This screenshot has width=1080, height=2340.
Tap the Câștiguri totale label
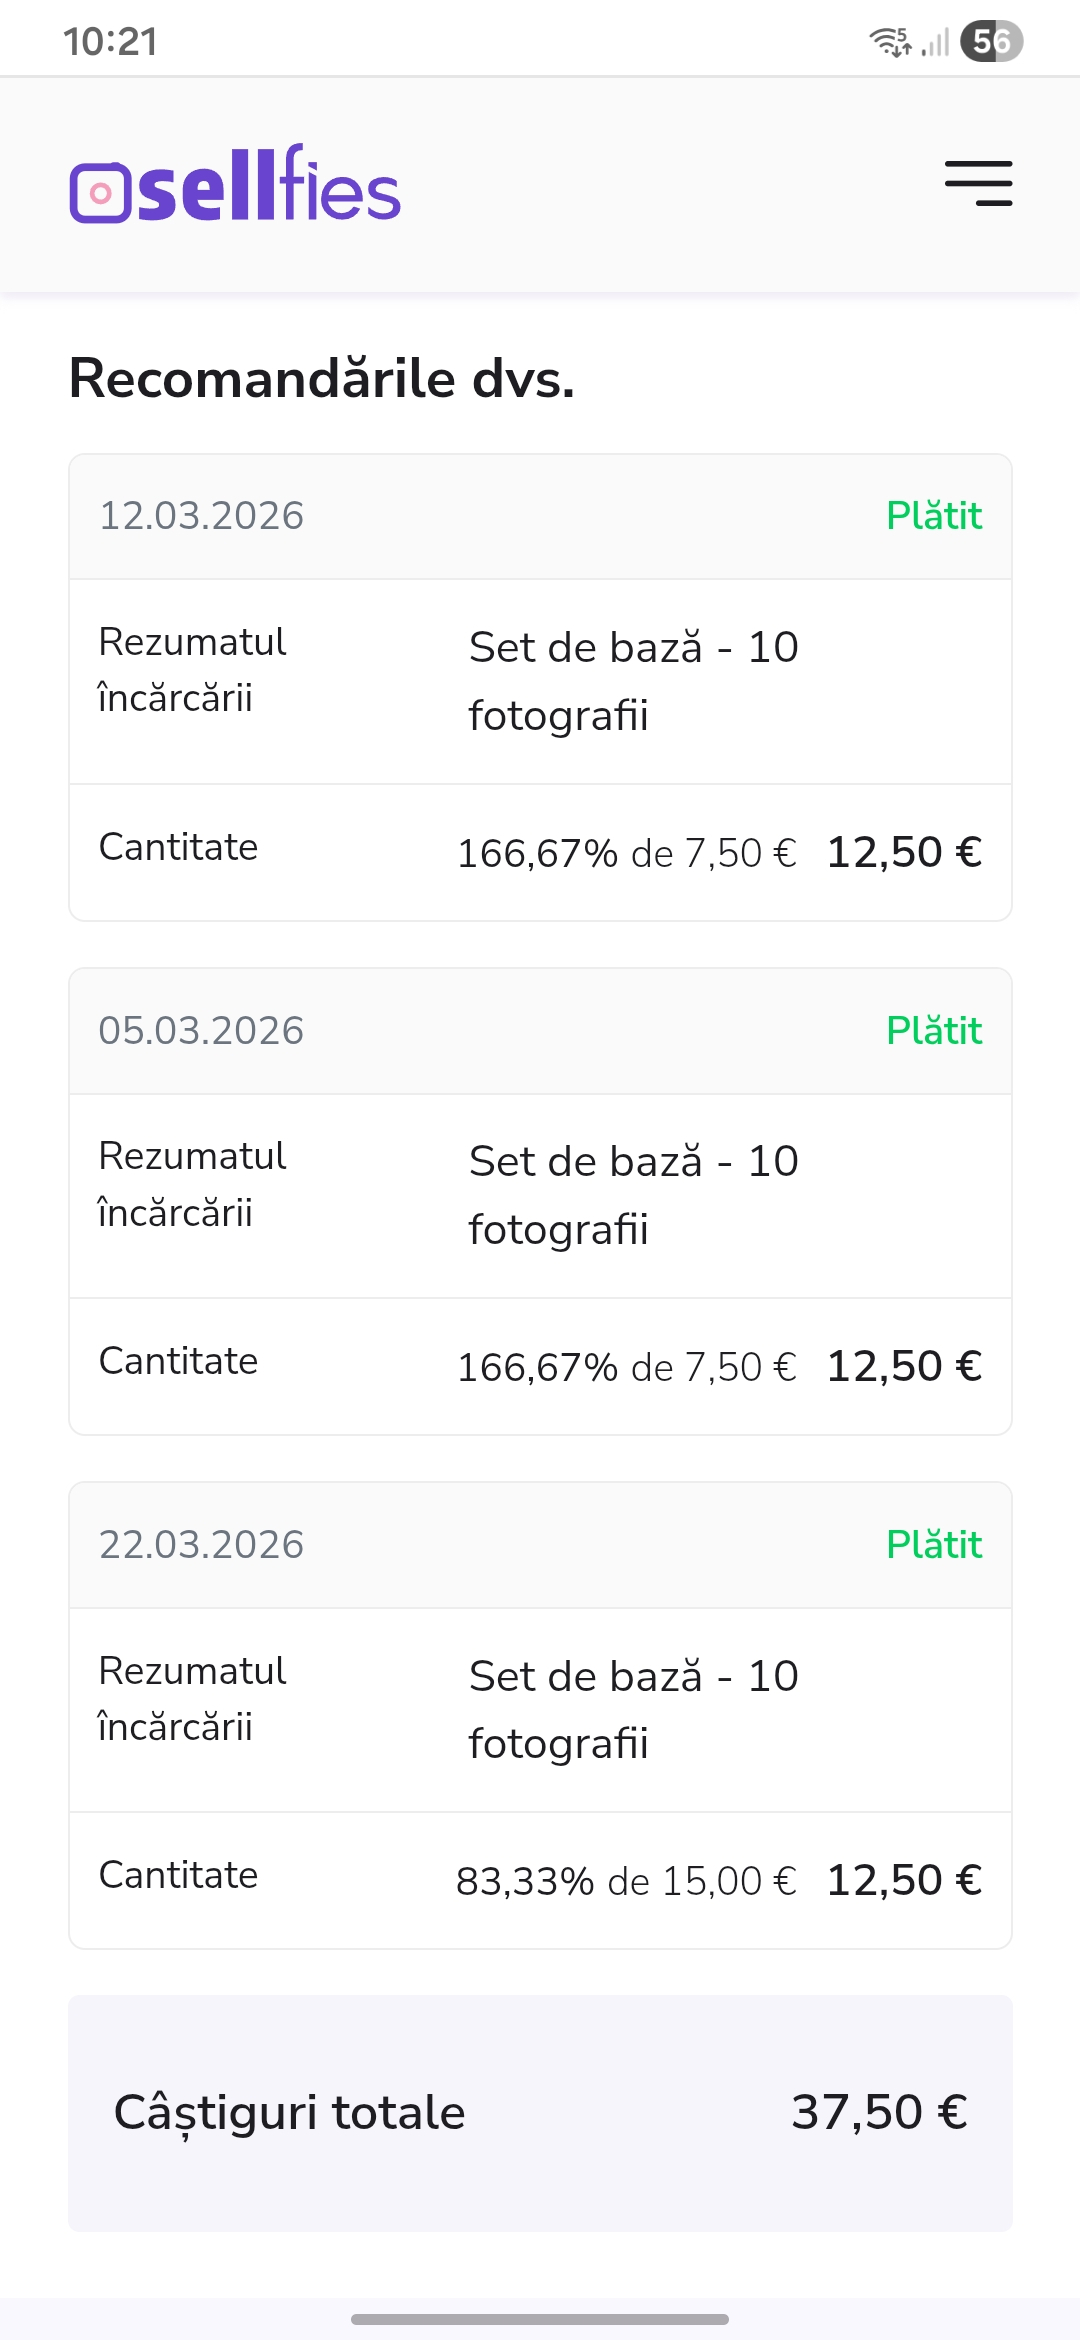pyautogui.click(x=290, y=2113)
